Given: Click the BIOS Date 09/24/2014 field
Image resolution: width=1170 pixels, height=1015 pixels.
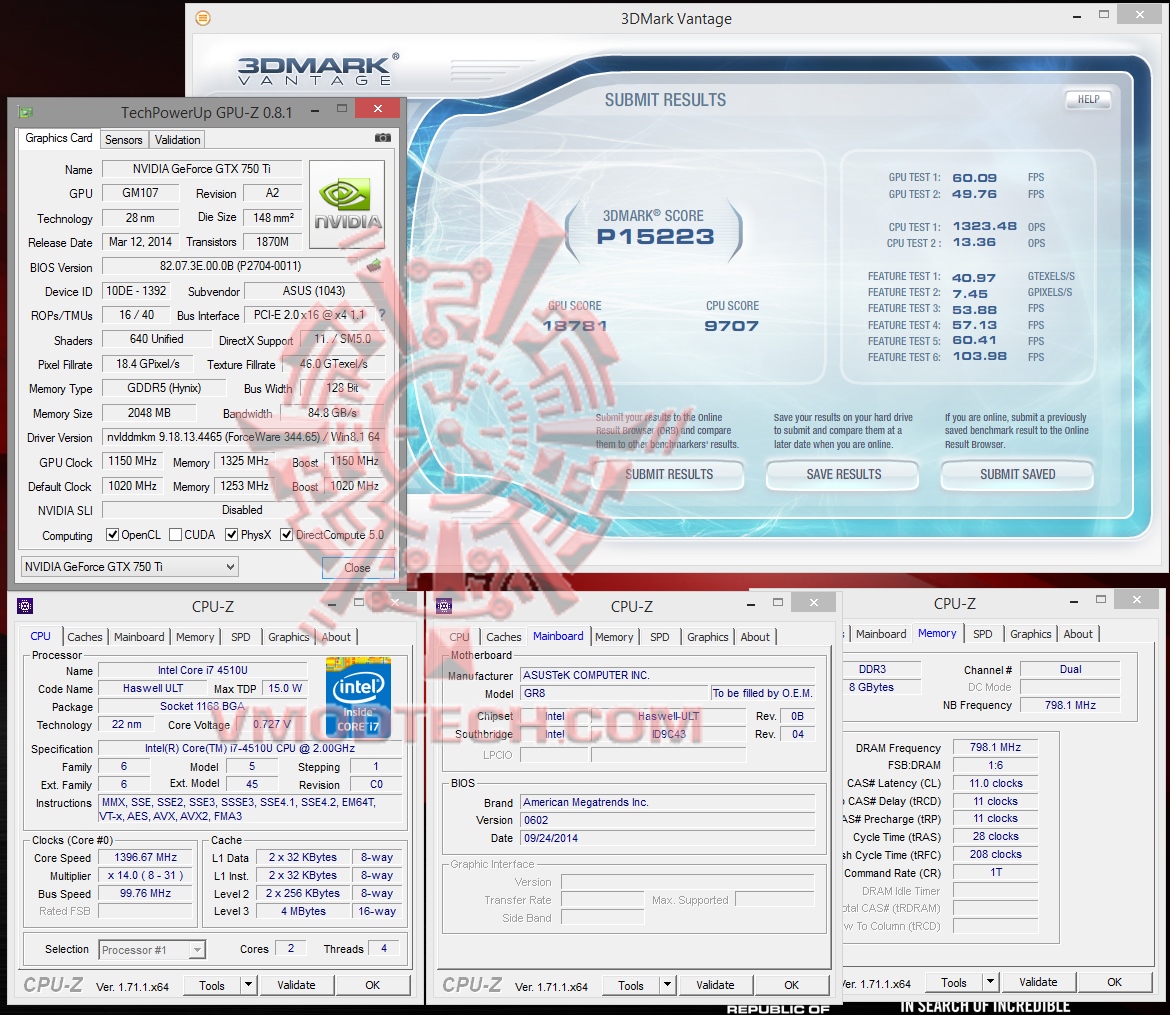Looking at the screenshot, I should coord(667,838).
